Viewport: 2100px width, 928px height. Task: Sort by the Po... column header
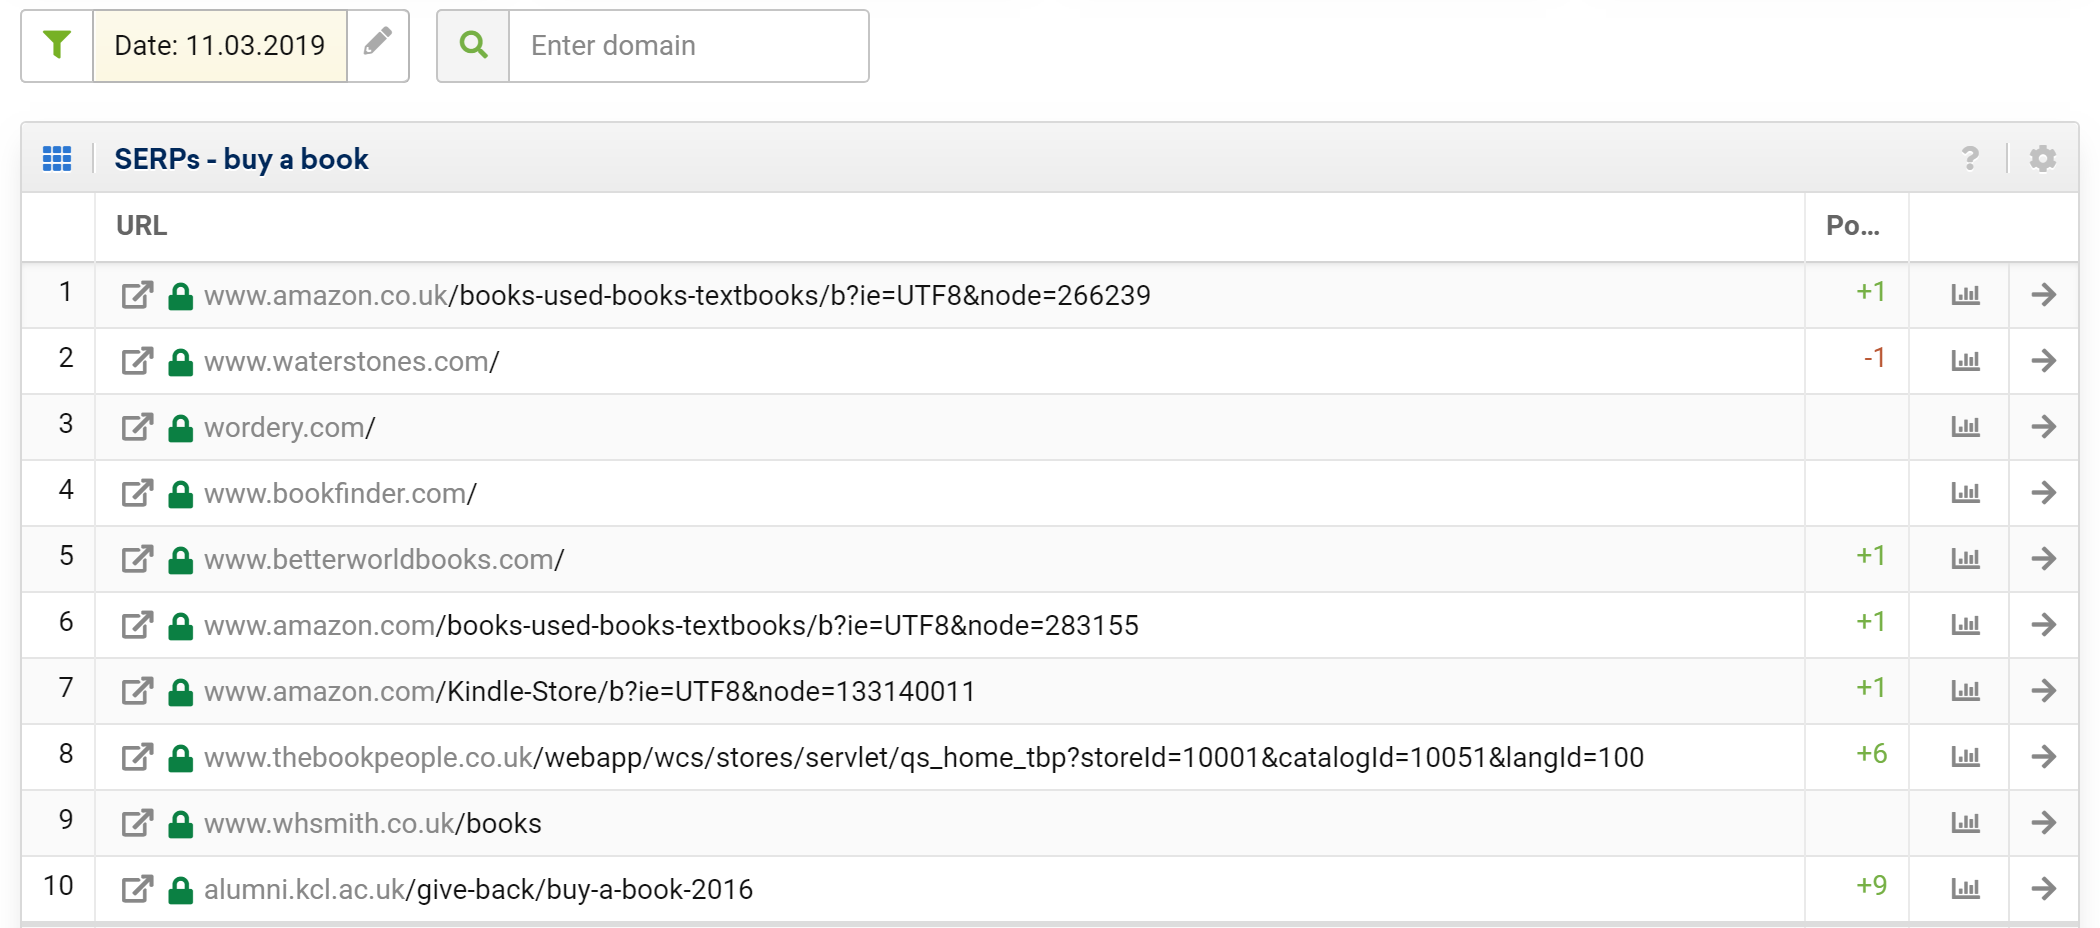[1853, 226]
